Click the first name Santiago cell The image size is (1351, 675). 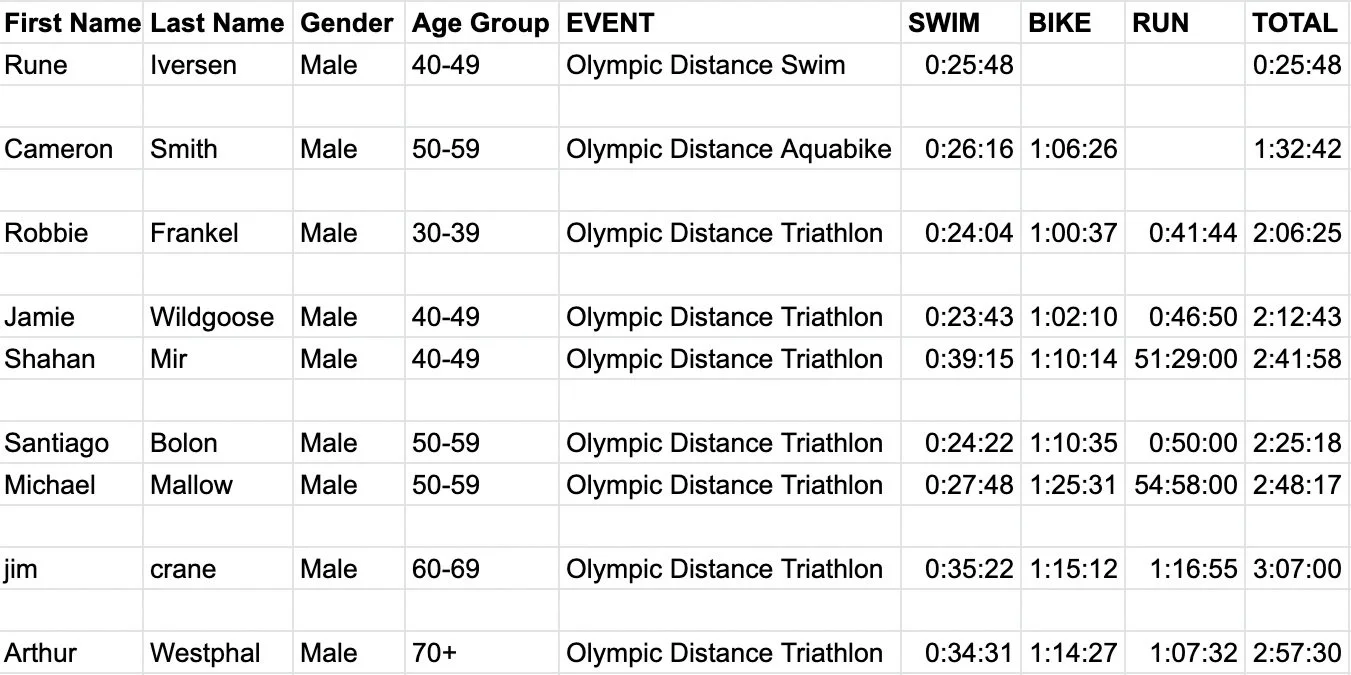point(57,444)
